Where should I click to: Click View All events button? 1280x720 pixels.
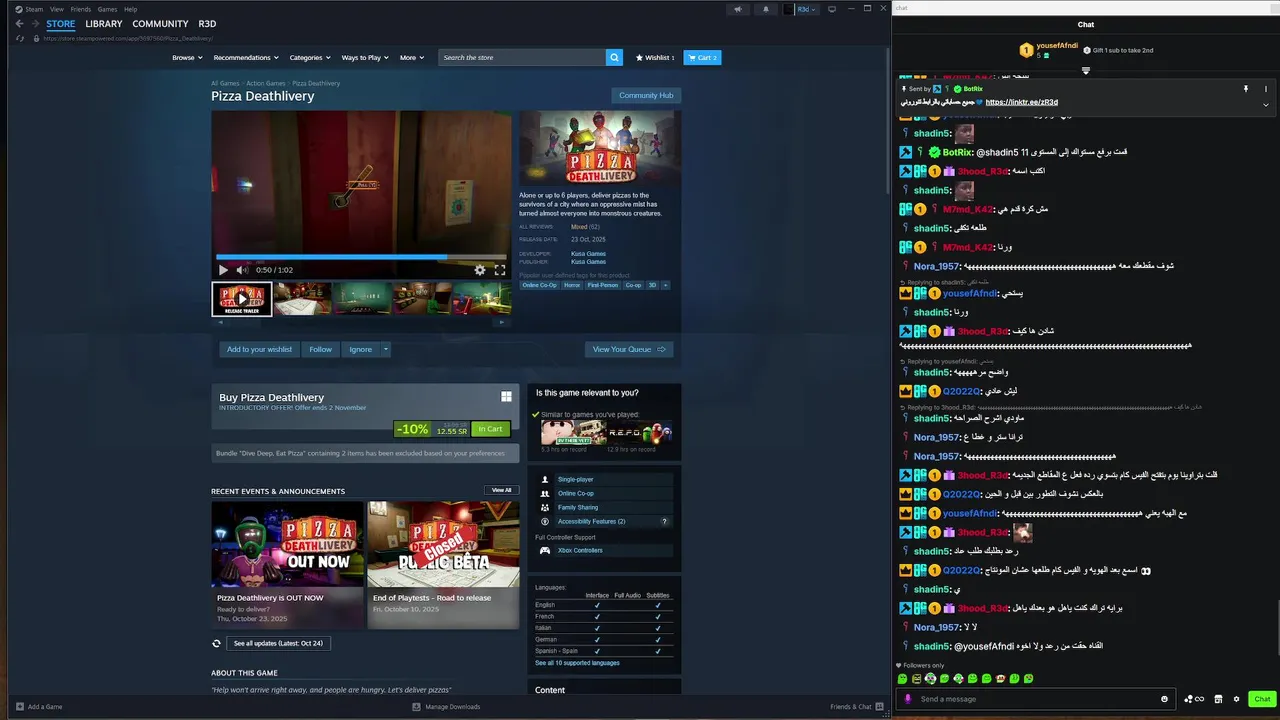tap(501, 490)
